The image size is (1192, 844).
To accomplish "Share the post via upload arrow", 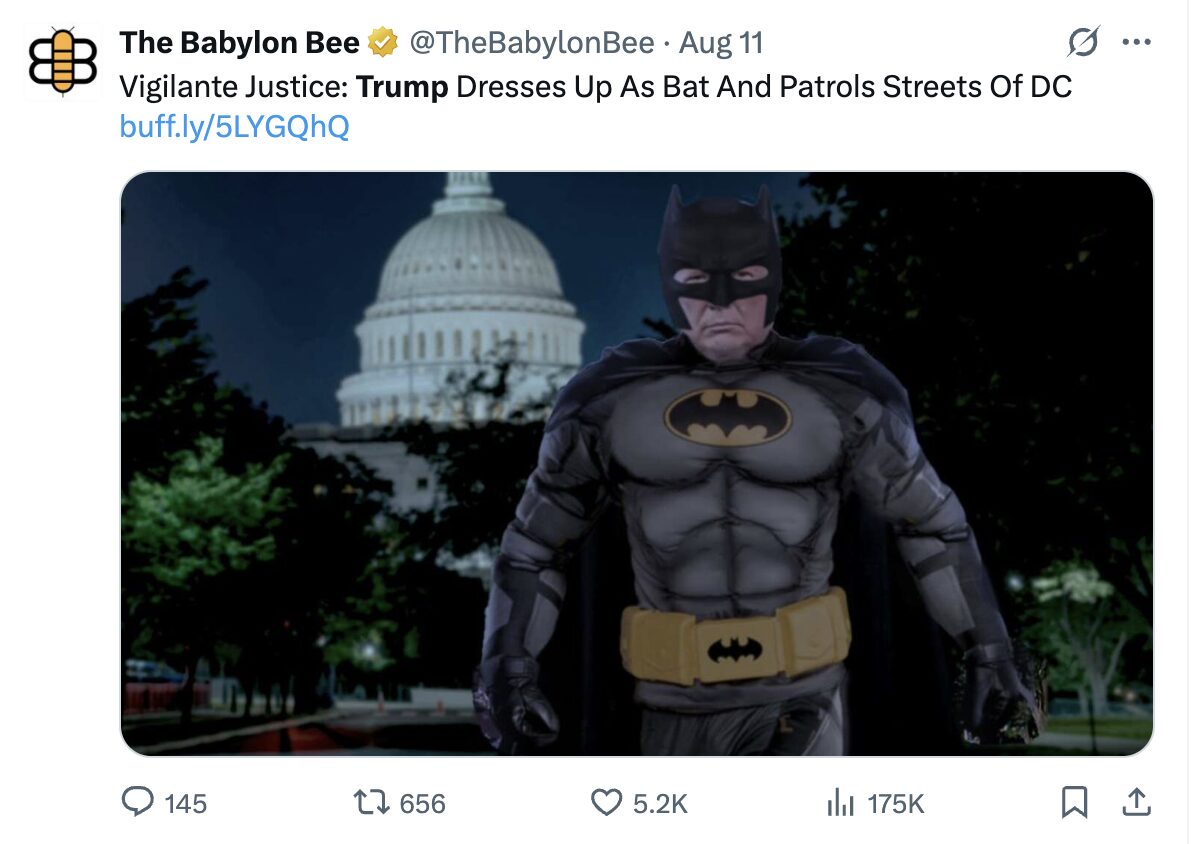I will [1135, 802].
